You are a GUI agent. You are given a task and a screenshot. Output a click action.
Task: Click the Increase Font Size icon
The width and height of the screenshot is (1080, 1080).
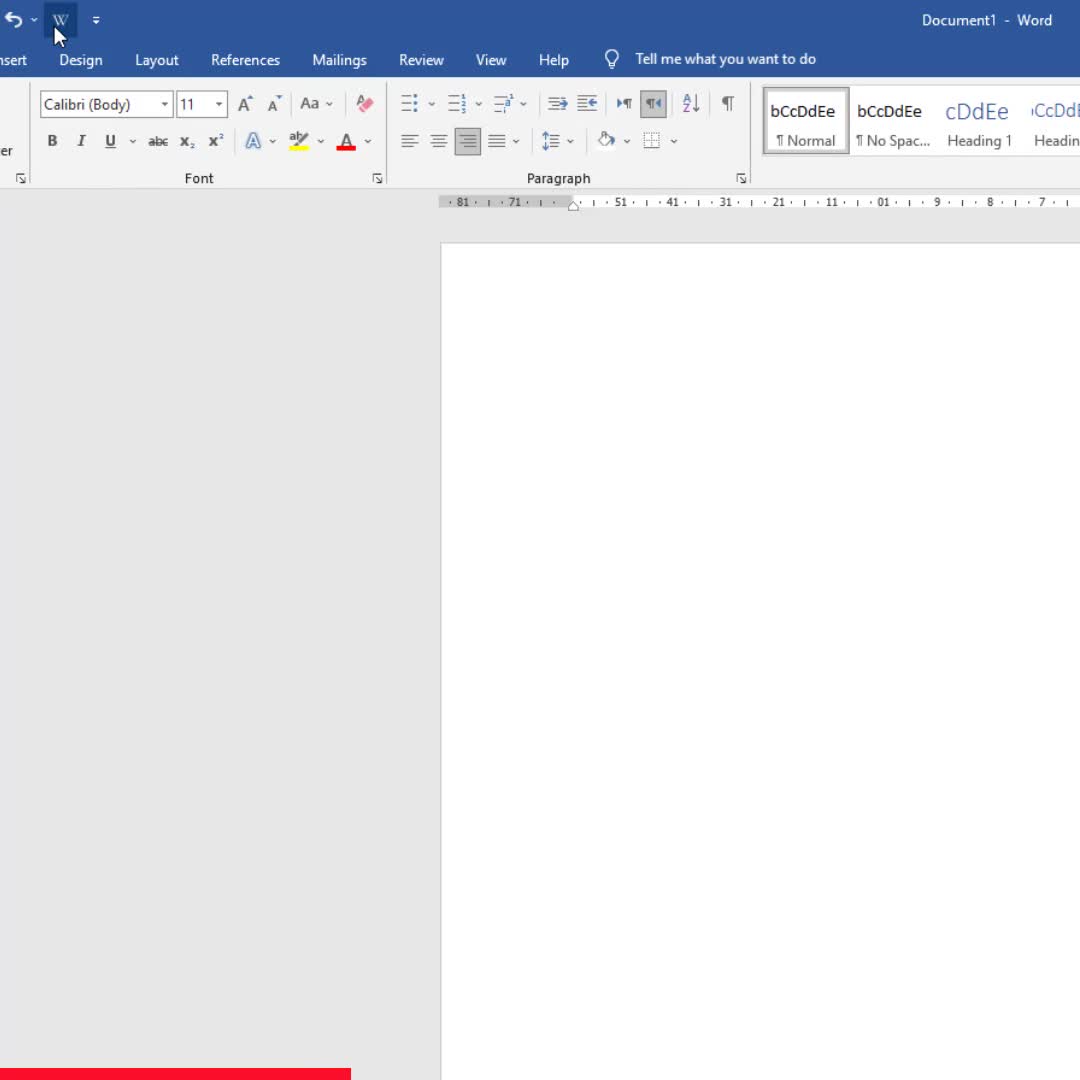tap(245, 104)
